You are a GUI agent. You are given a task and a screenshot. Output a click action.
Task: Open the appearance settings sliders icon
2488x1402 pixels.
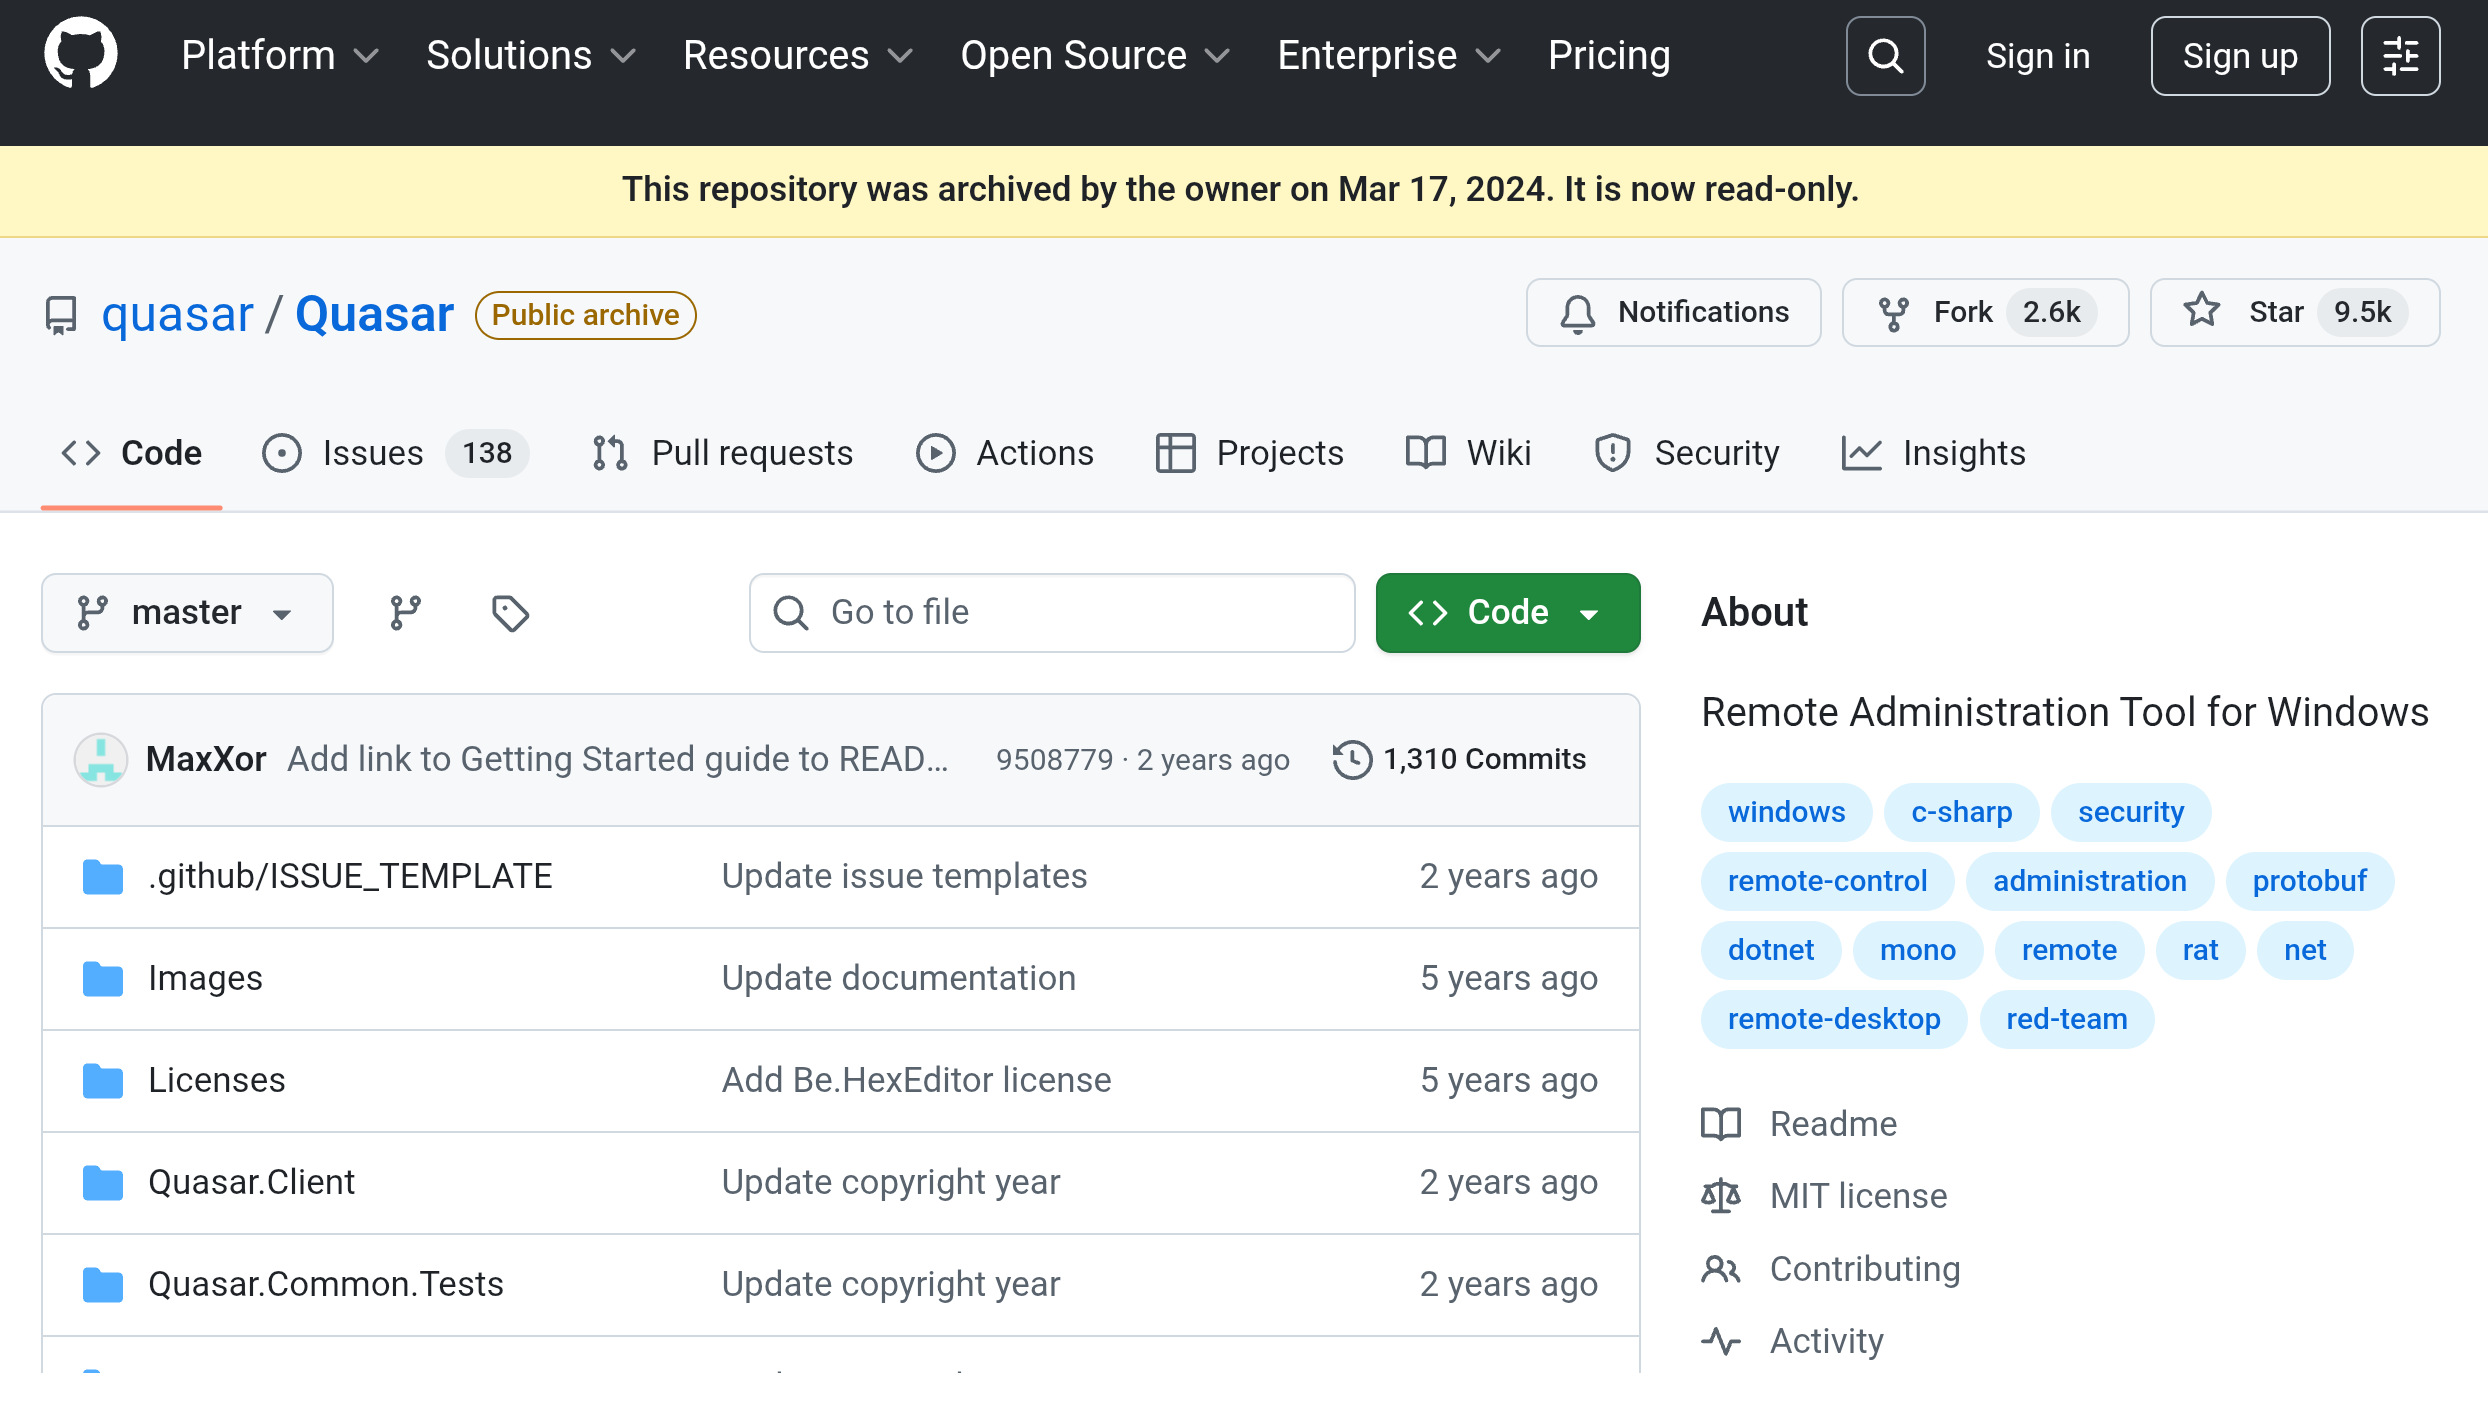2400,56
